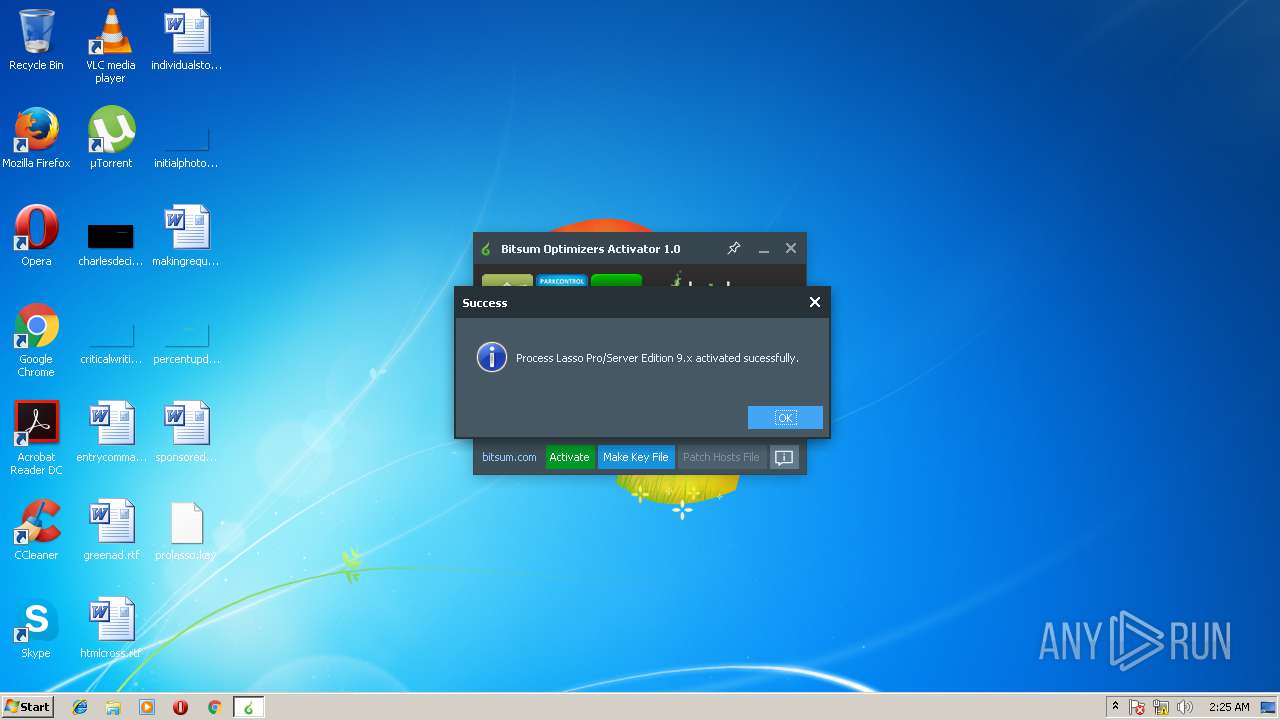
Task: Switch to Bitsum Activator taskbar button
Action: click(248, 707)
